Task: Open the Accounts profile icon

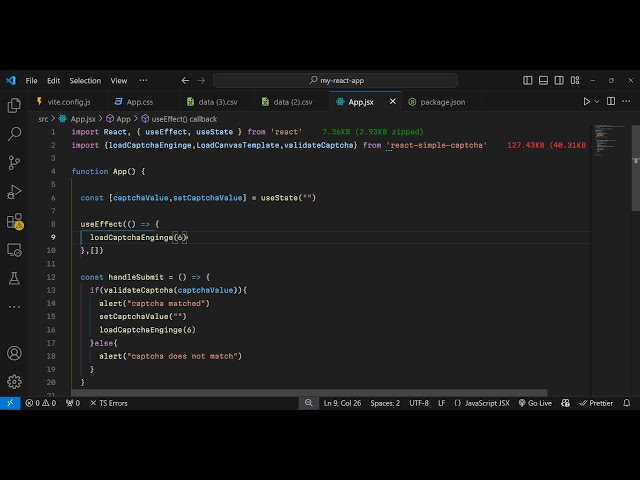Action: tap(14, 353)
